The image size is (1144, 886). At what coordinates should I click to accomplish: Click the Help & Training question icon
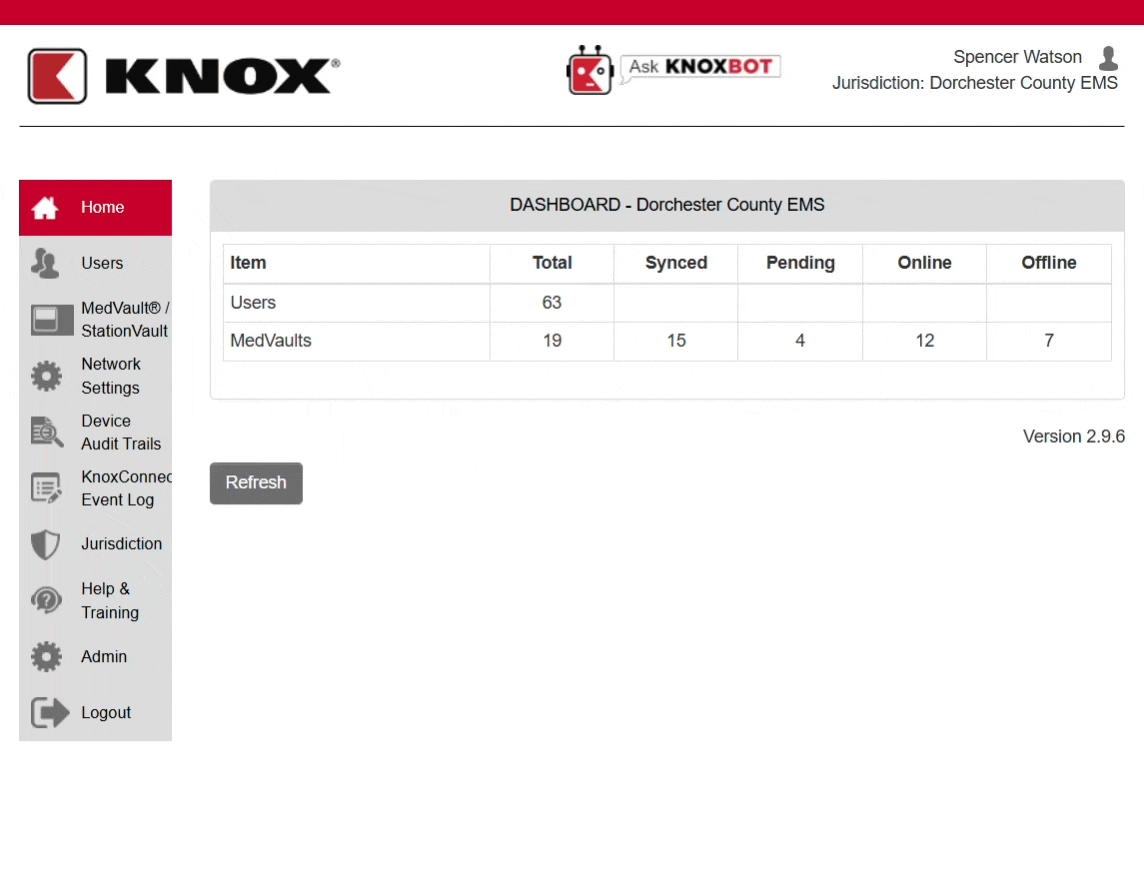tap(46, 601)
